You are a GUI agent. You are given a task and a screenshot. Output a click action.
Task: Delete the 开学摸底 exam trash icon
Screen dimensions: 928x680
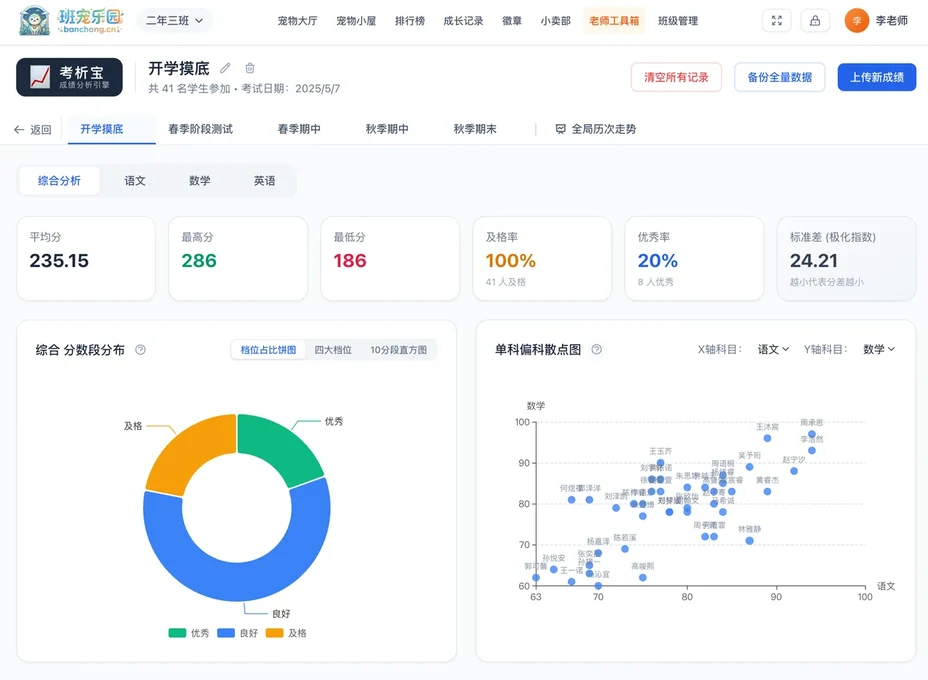(x=250, y=68)
